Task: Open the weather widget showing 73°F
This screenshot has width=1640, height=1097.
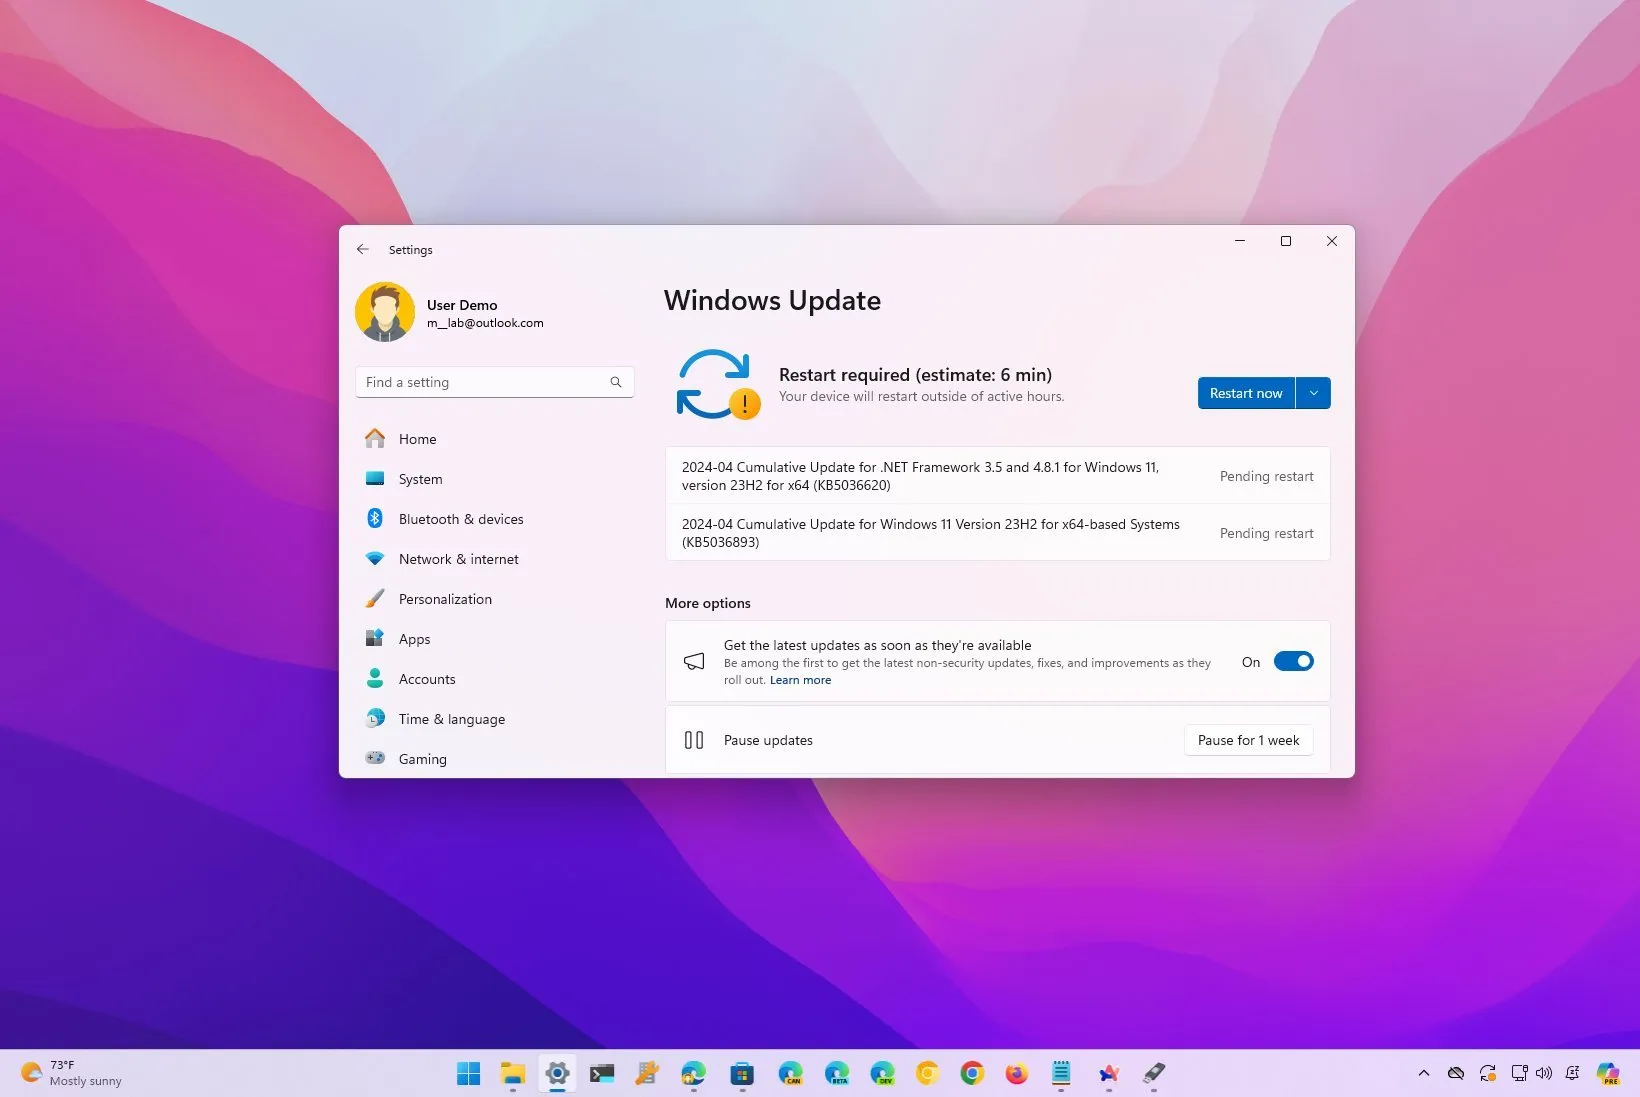Action: pos(72,1073)
